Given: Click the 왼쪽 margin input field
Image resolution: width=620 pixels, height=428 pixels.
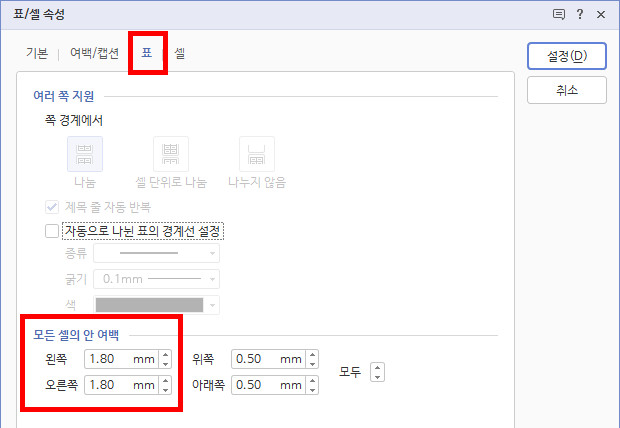Looking at the screenshot, I should 122,359.
